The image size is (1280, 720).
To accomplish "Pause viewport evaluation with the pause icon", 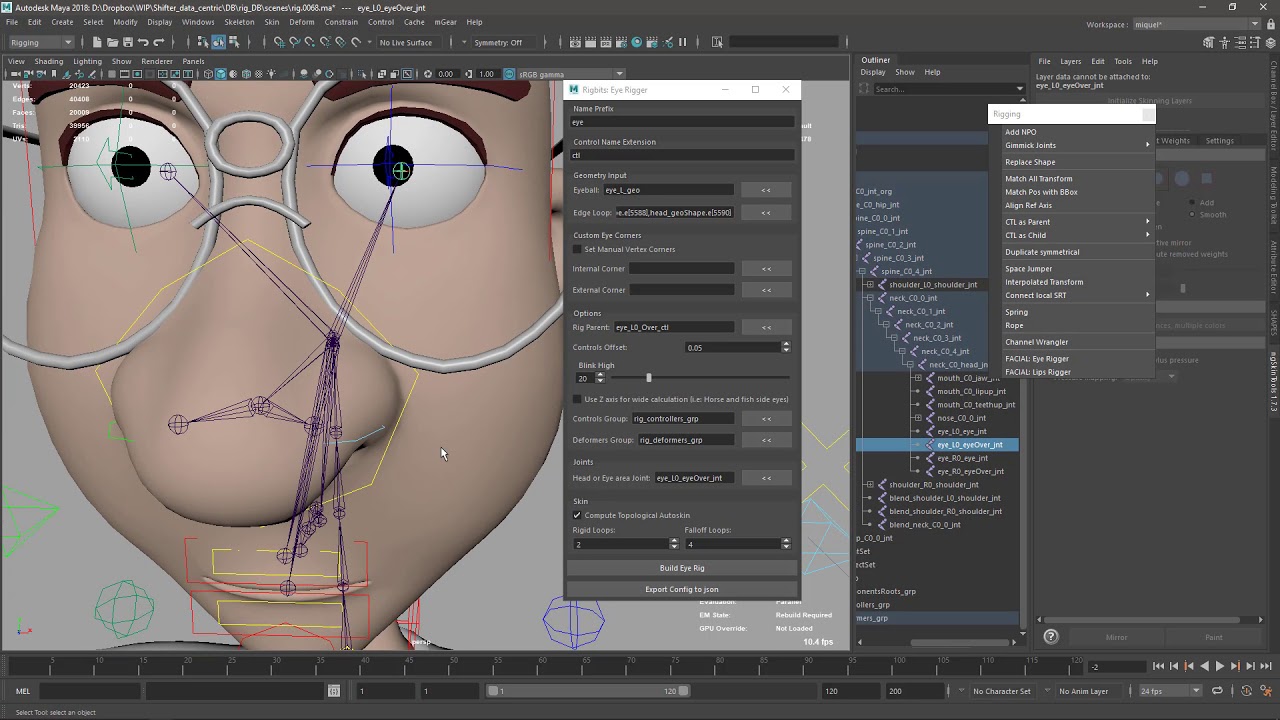I will click(683, 42).
